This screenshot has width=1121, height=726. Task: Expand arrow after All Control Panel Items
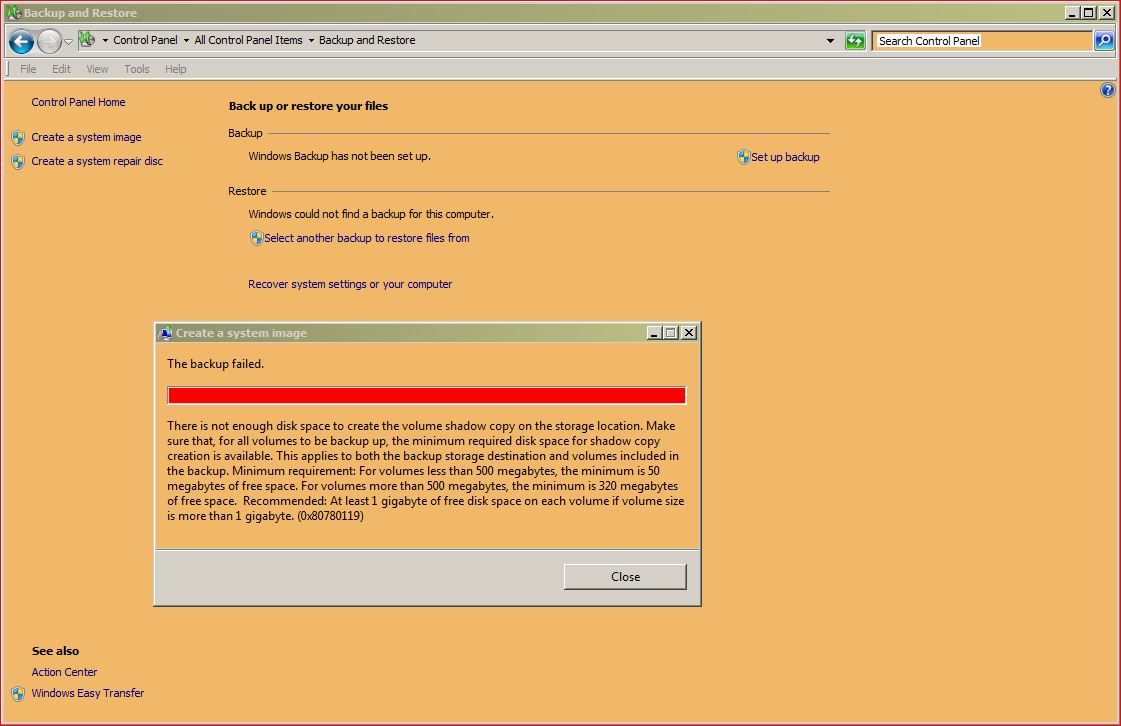311,41
